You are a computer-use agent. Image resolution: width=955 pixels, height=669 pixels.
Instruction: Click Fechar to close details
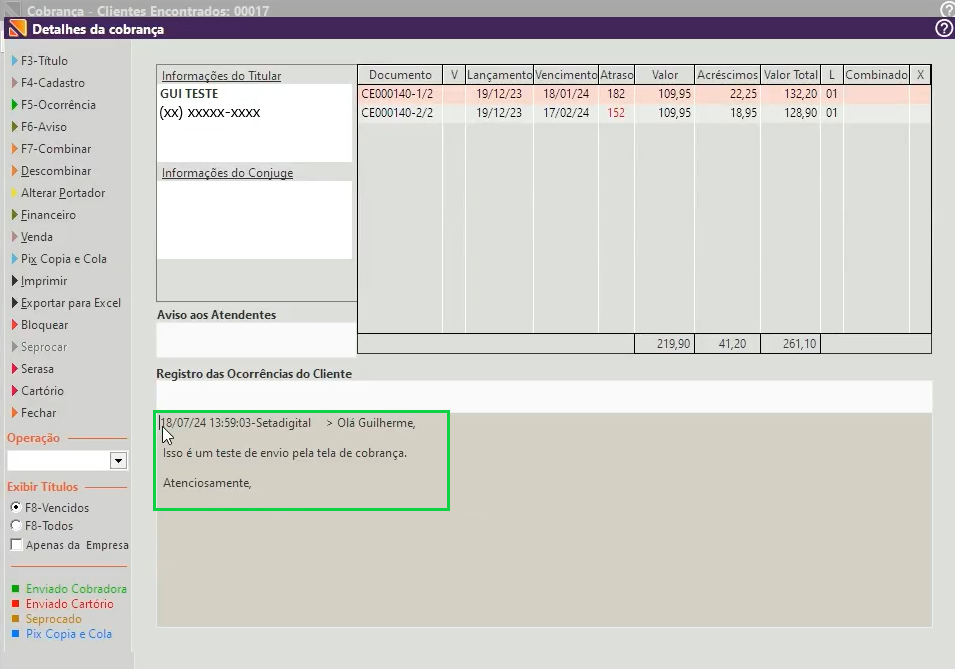pos(38,412)
